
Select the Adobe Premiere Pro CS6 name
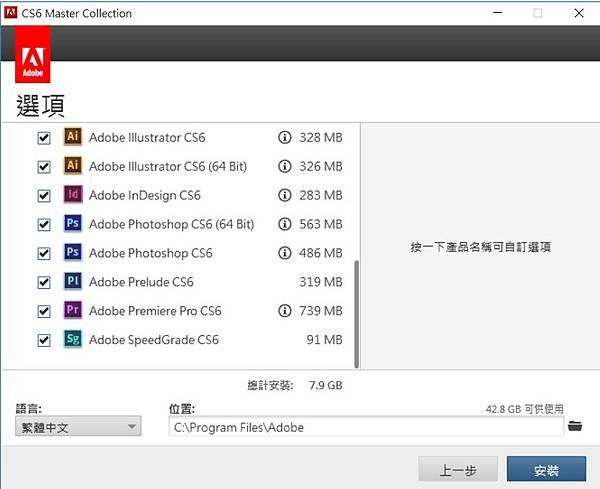pos(155,311)
